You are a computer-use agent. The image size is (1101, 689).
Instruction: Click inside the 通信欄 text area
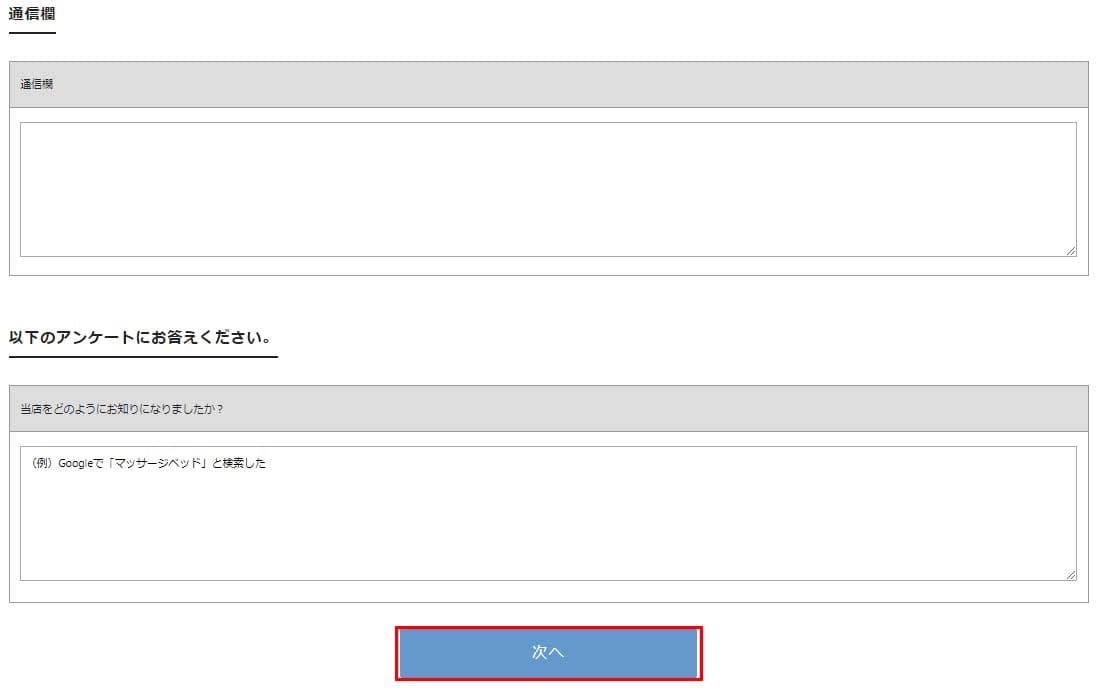[x=548, y=189]
